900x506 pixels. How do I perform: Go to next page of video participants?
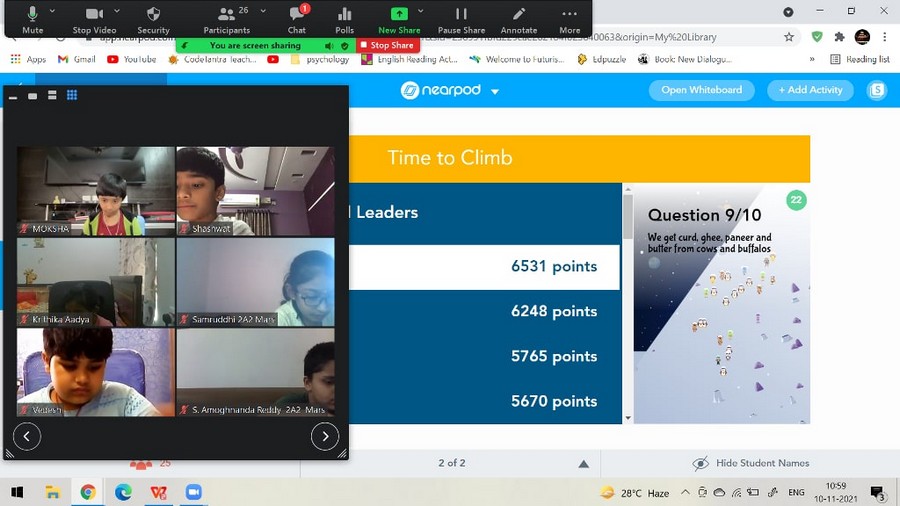click(325, 436)
